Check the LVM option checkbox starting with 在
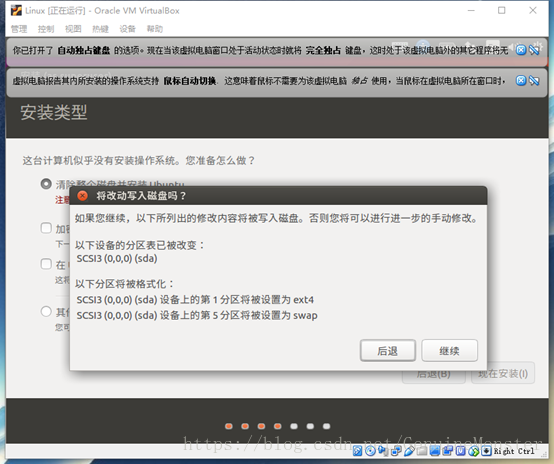This screenshot has height=464, width=554. point(46,264)
